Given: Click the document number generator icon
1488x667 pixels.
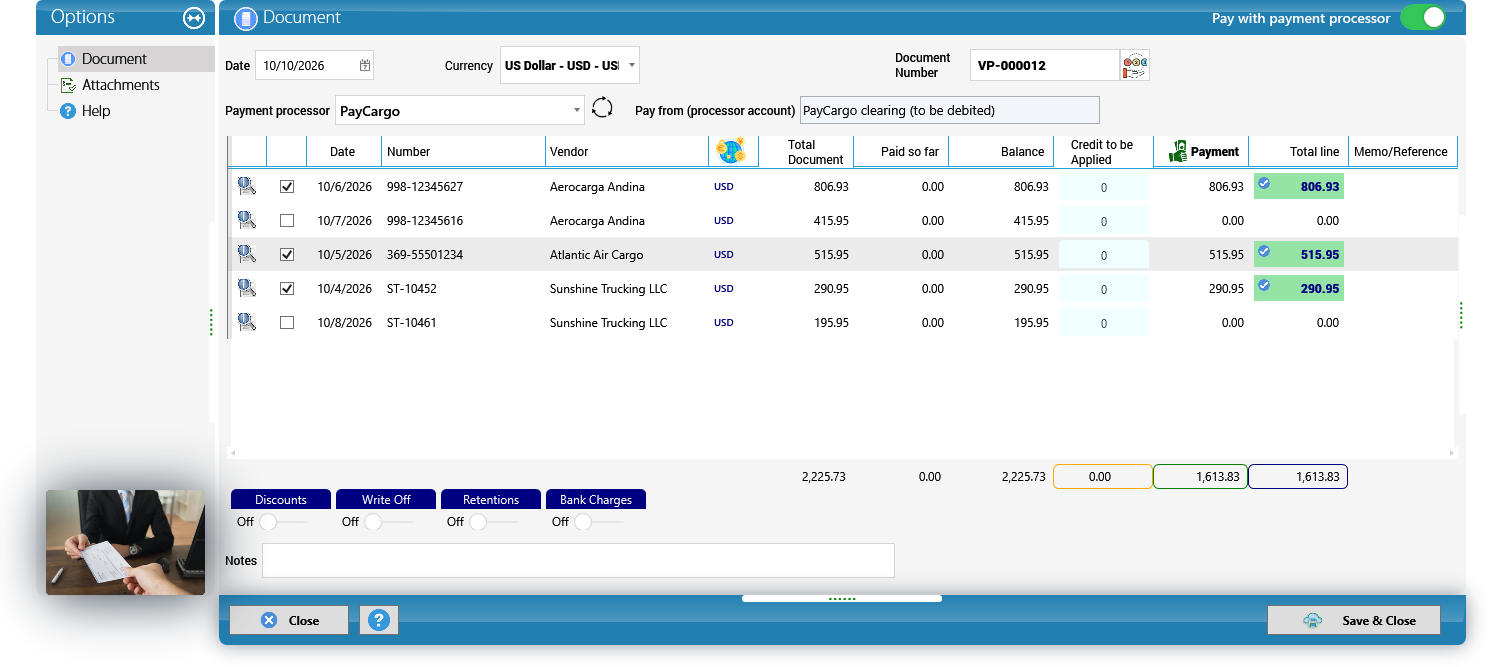Looking at the screenshot, I should pos(1135,65).
